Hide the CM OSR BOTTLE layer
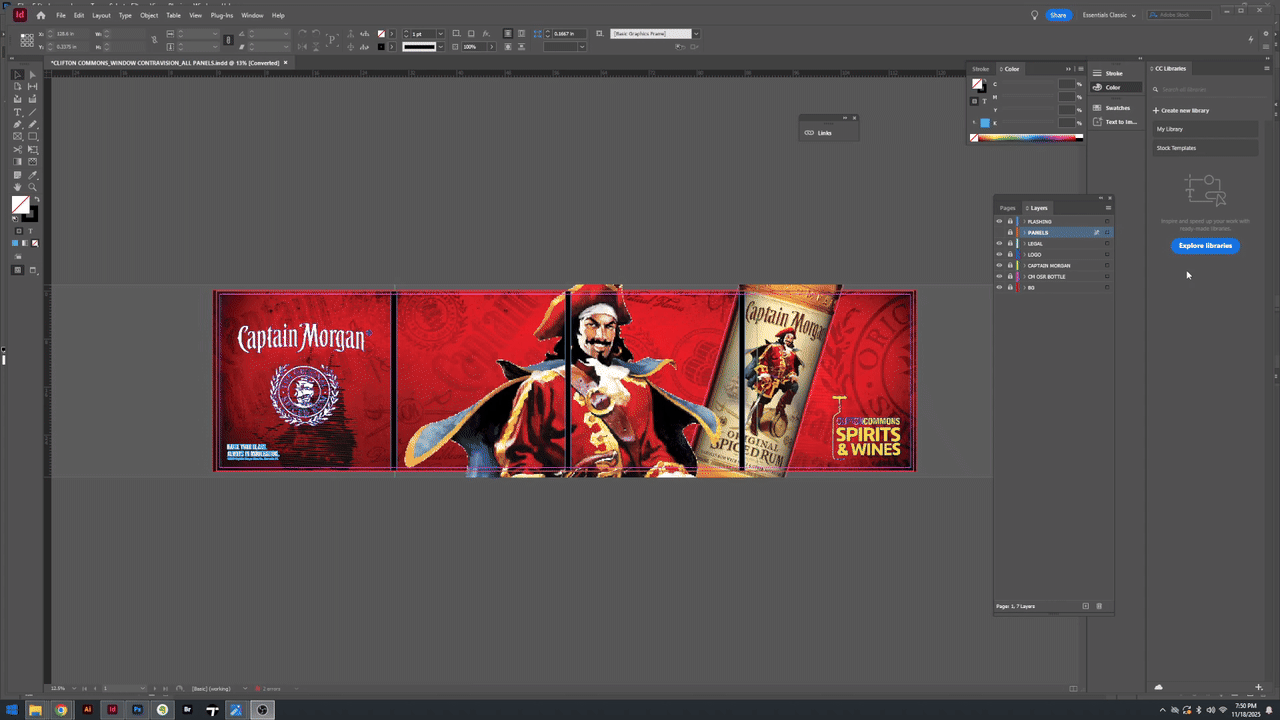Screen dimensions: 1280x720 pos(999,276)
